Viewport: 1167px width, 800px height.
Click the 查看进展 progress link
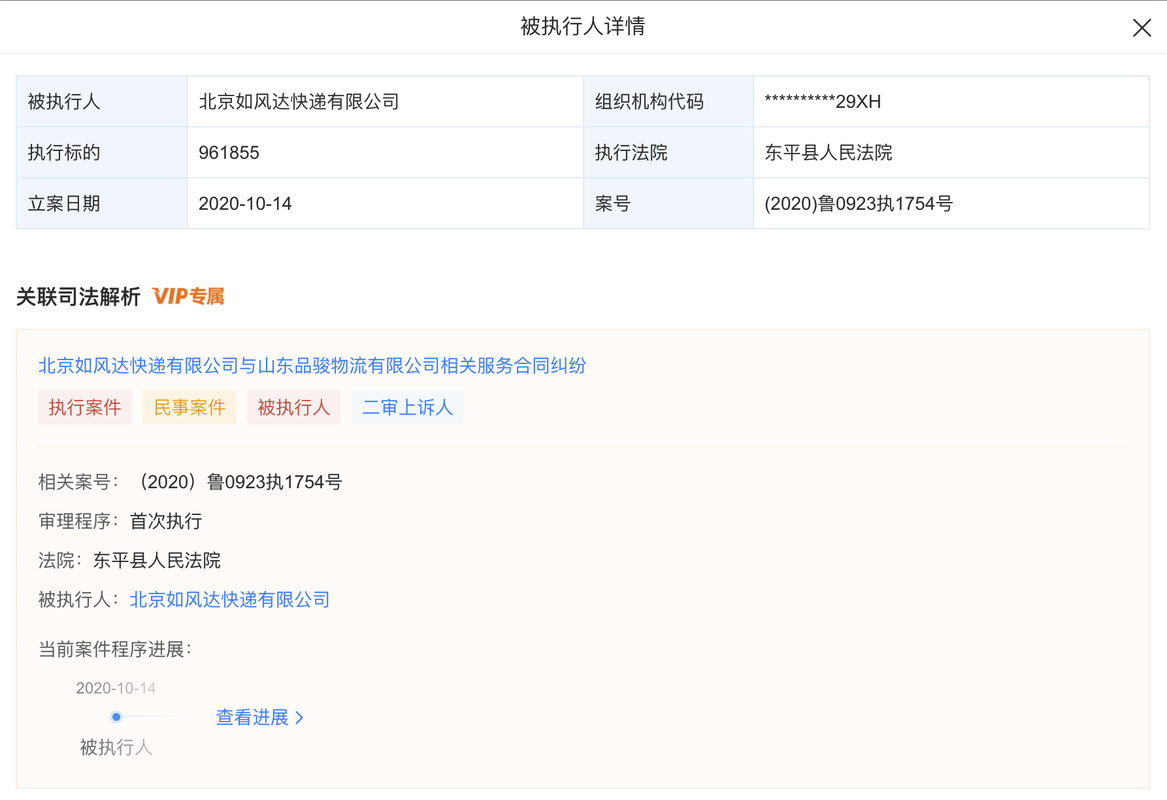[251, 717]
